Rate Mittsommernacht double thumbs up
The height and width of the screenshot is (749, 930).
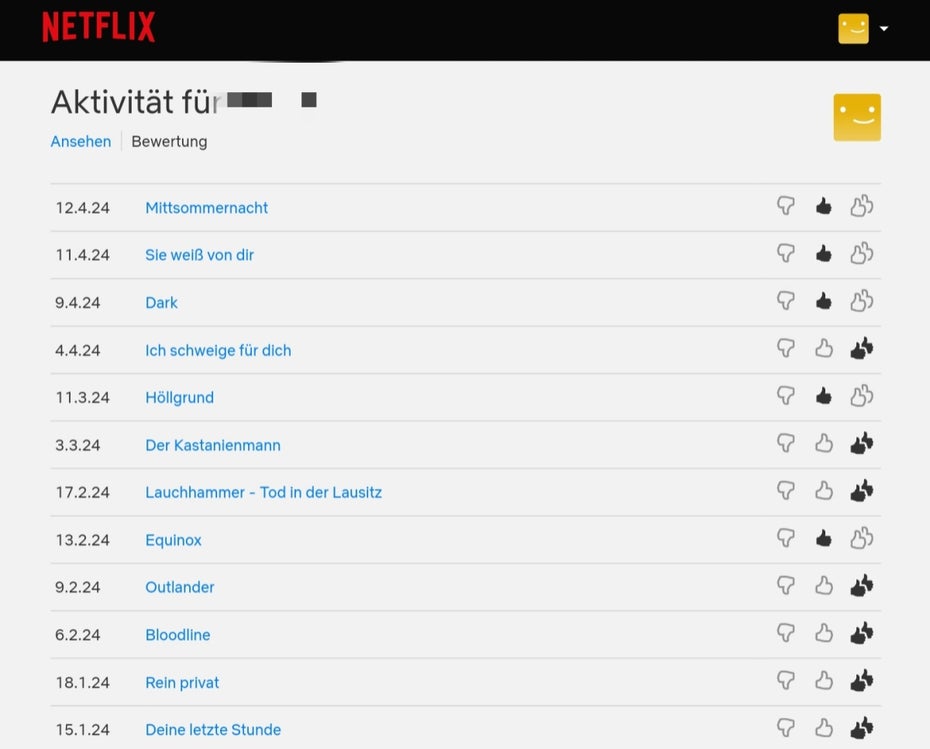click(x=862, y=206)
